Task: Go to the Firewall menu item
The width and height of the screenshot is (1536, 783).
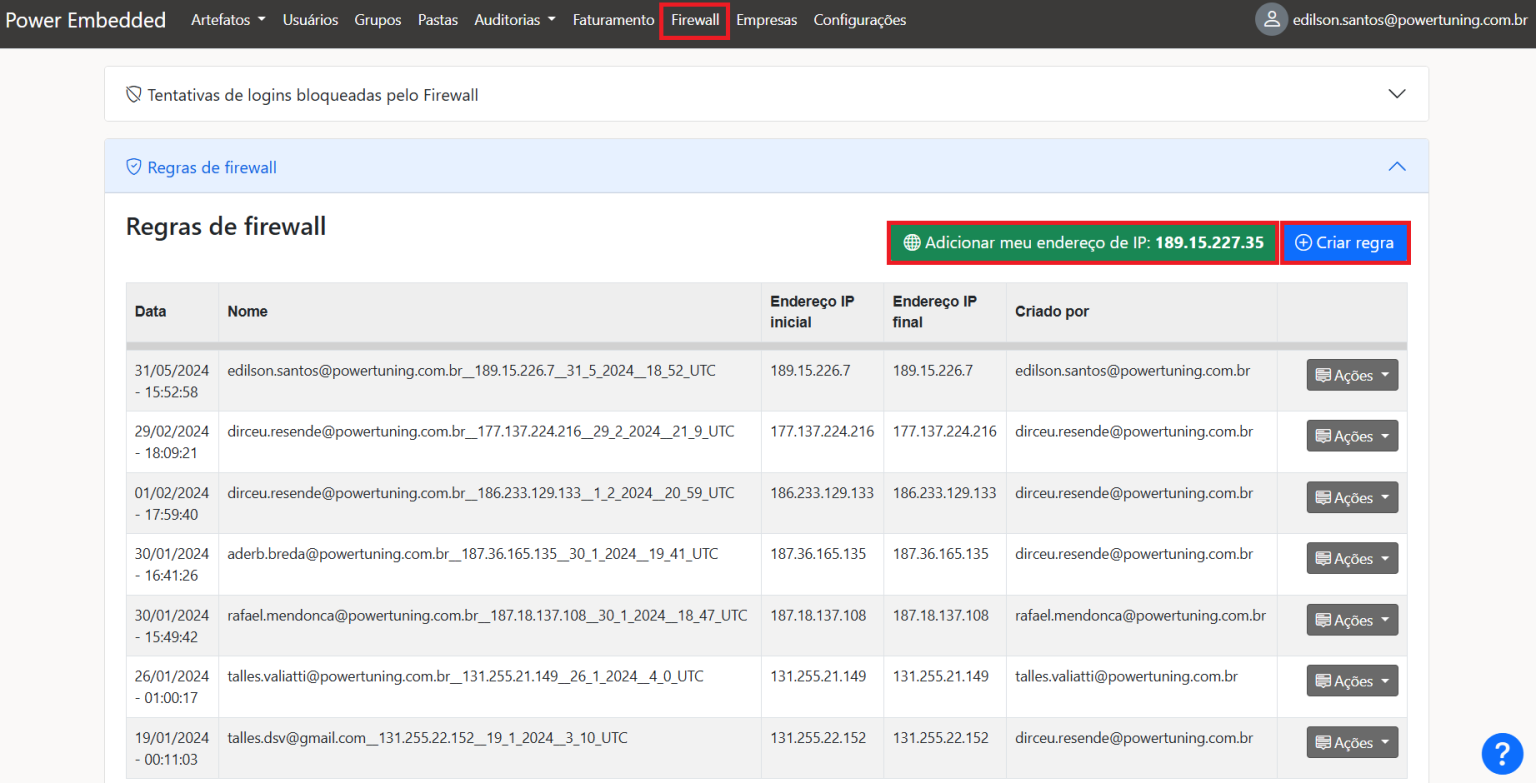Action: [x=695, y=20]
